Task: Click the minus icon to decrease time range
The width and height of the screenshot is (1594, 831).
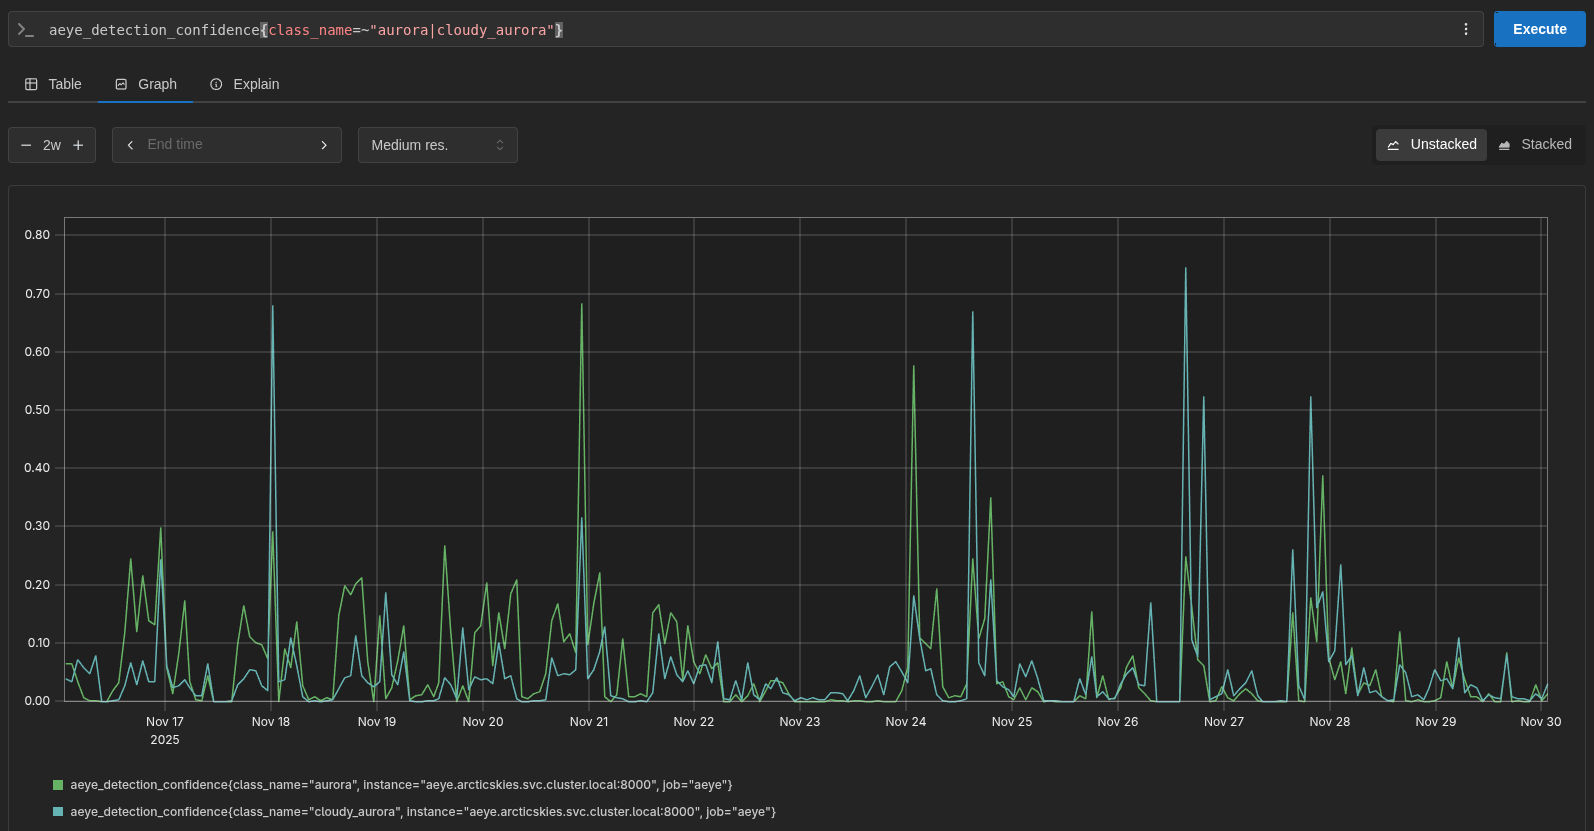Action: point(26,145)
